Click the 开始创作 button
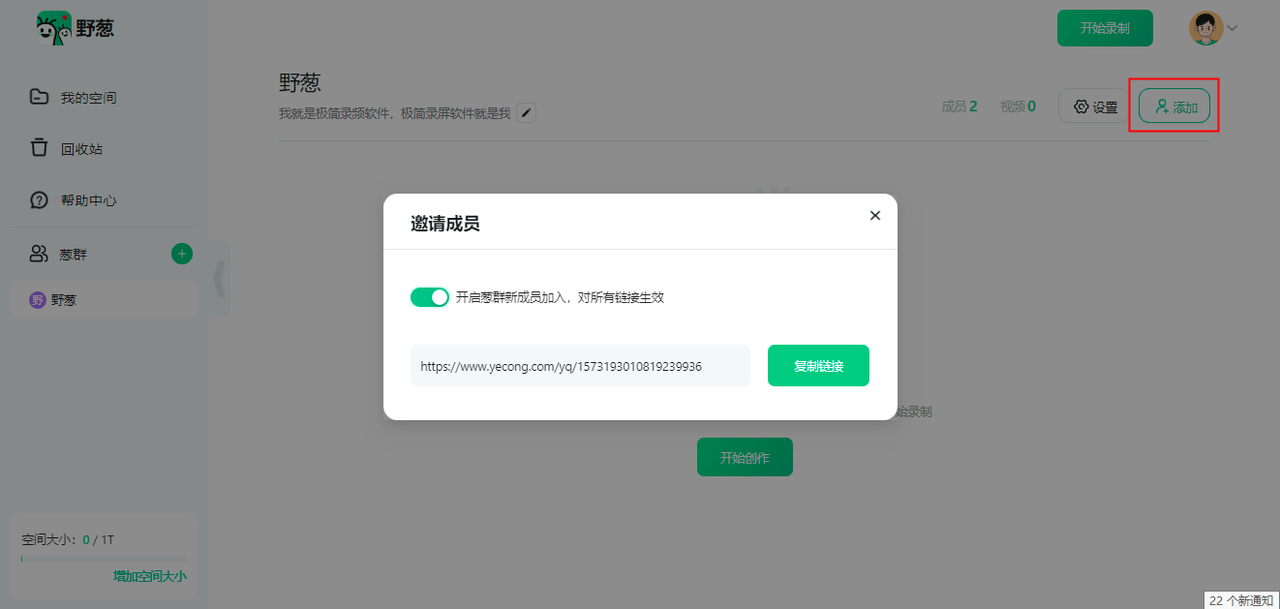This screenshot has height=609, width=1280. 745,457
